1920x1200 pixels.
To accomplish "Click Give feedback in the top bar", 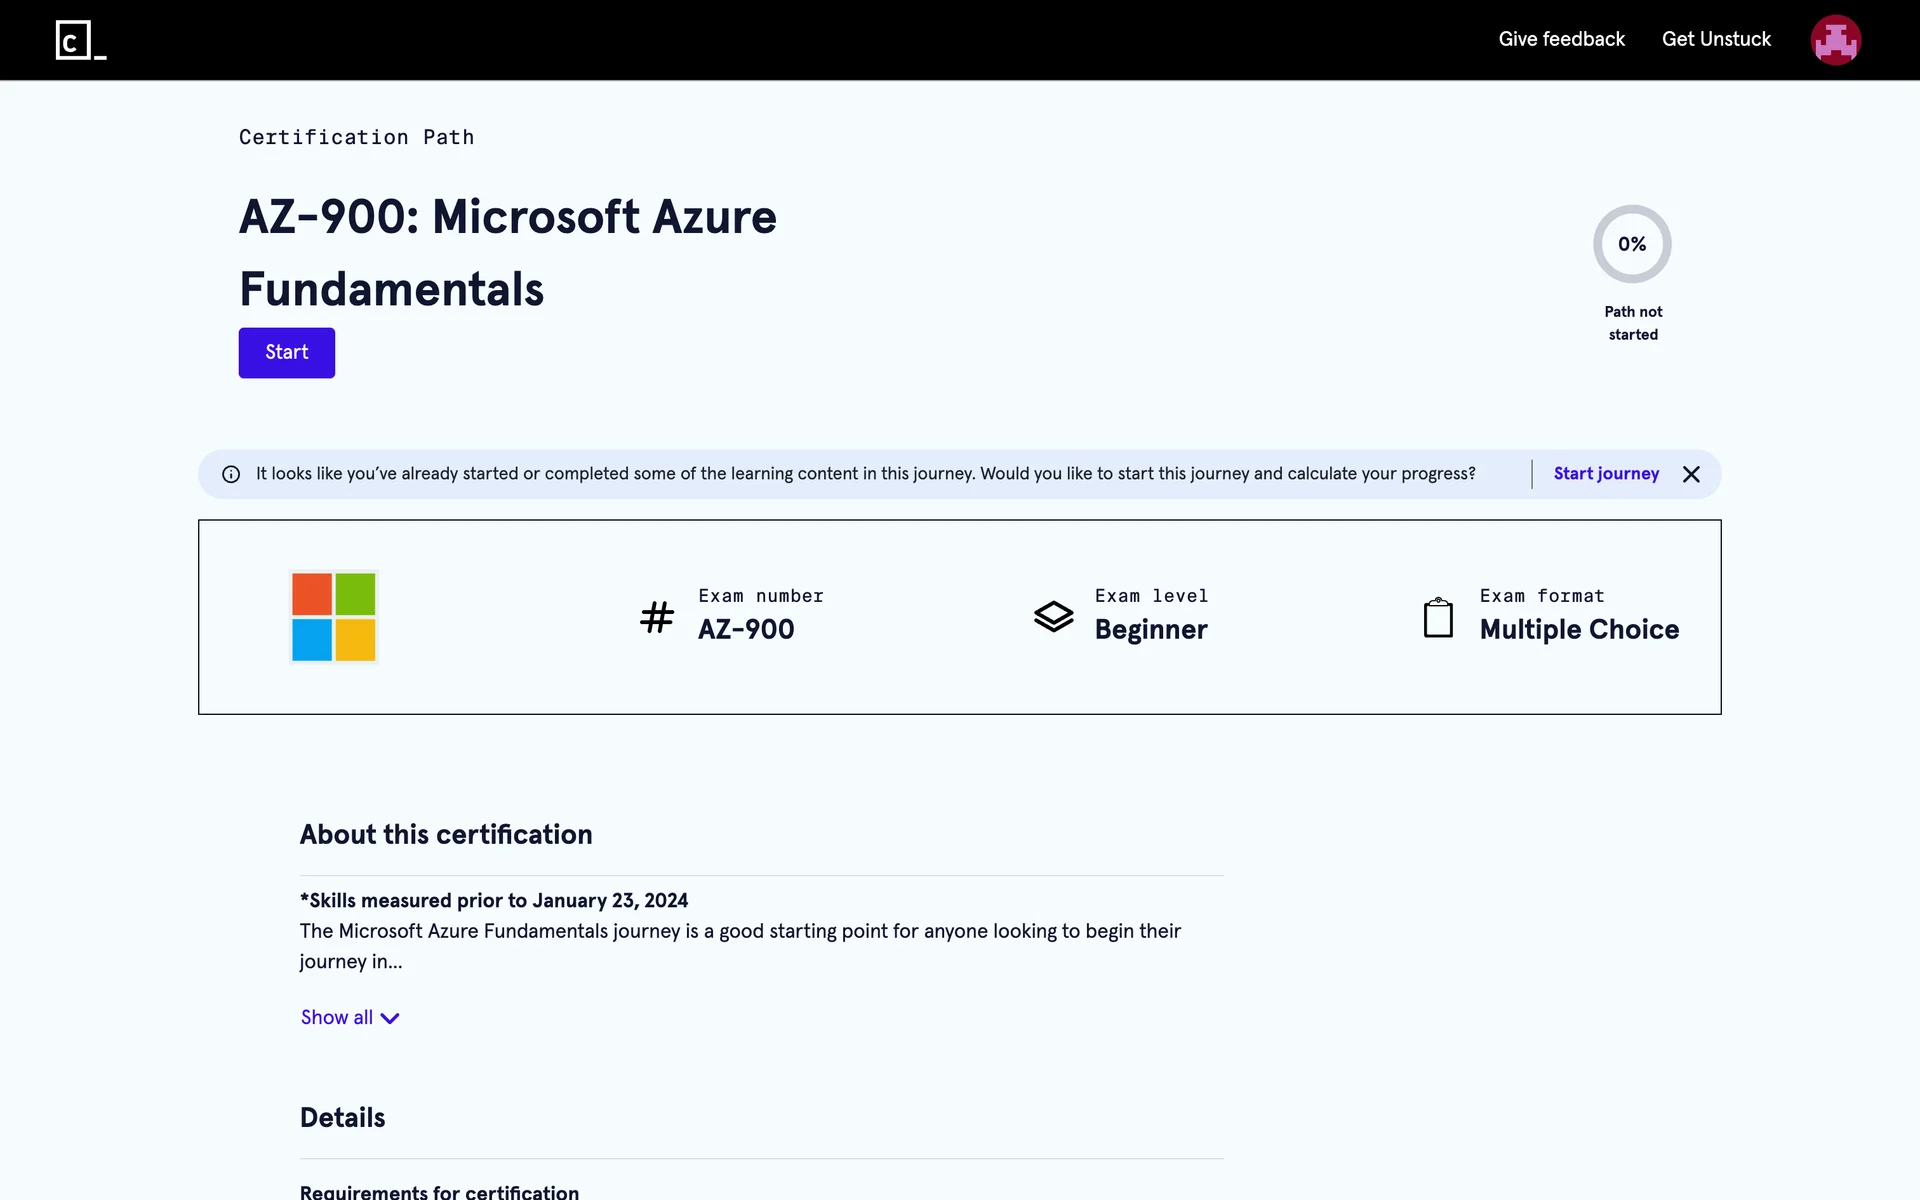I will (x=1561, y=39).
